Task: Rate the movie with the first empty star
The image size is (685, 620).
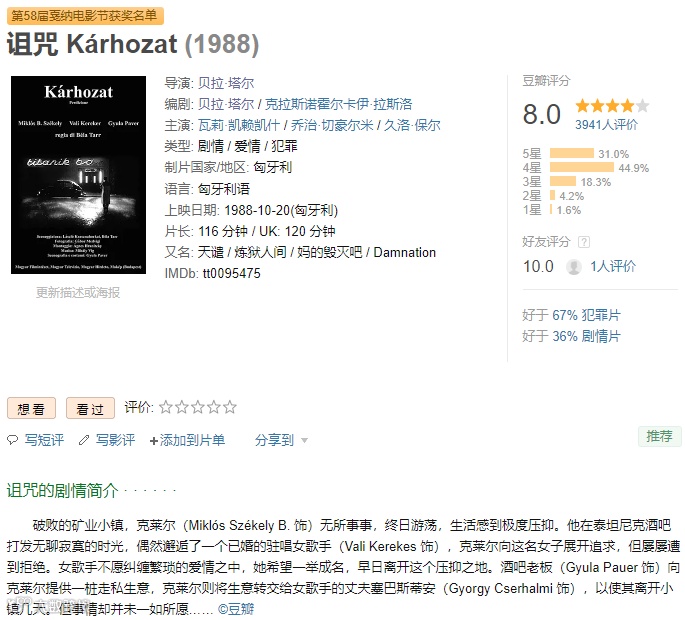Action: pyautogui.click(x=166, y=407)
